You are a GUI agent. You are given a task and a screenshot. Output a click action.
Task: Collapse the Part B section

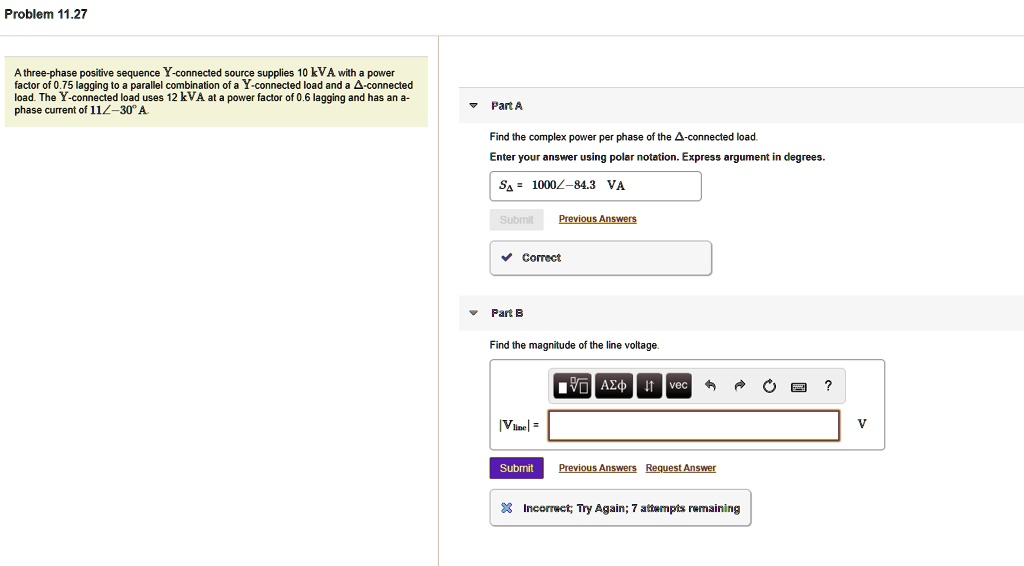click(x=474, y=313)
